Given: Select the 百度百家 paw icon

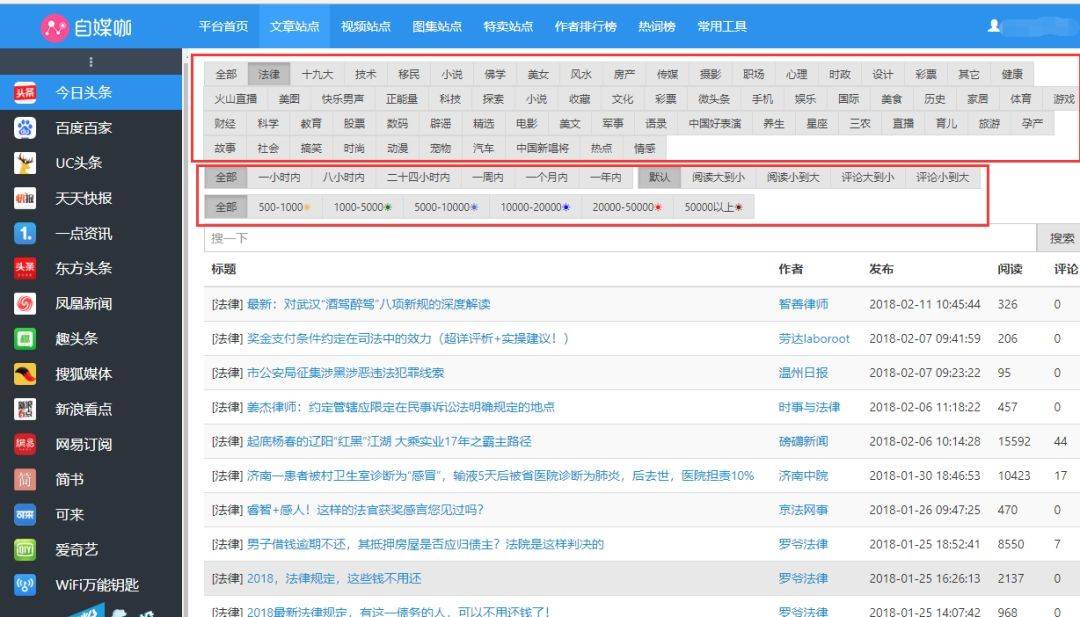Looking at the screenshot, I should click(25, 127).
